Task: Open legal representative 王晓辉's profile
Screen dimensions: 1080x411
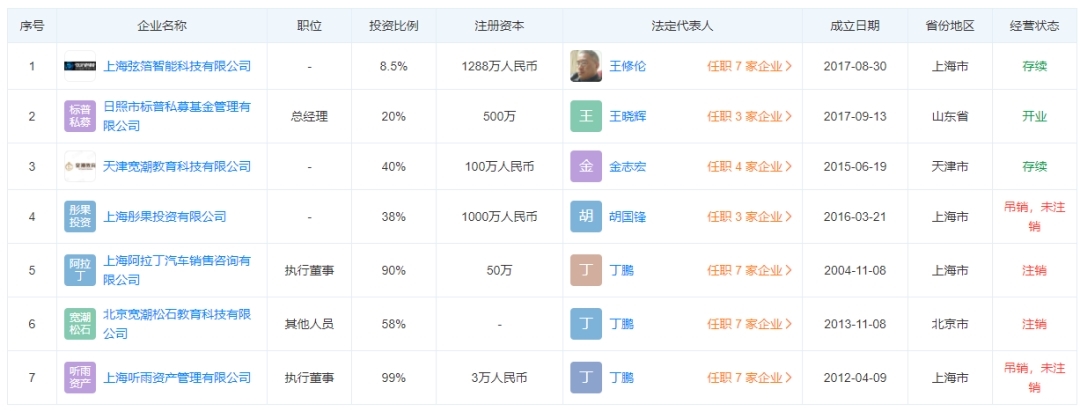Action: coord(628,116)
